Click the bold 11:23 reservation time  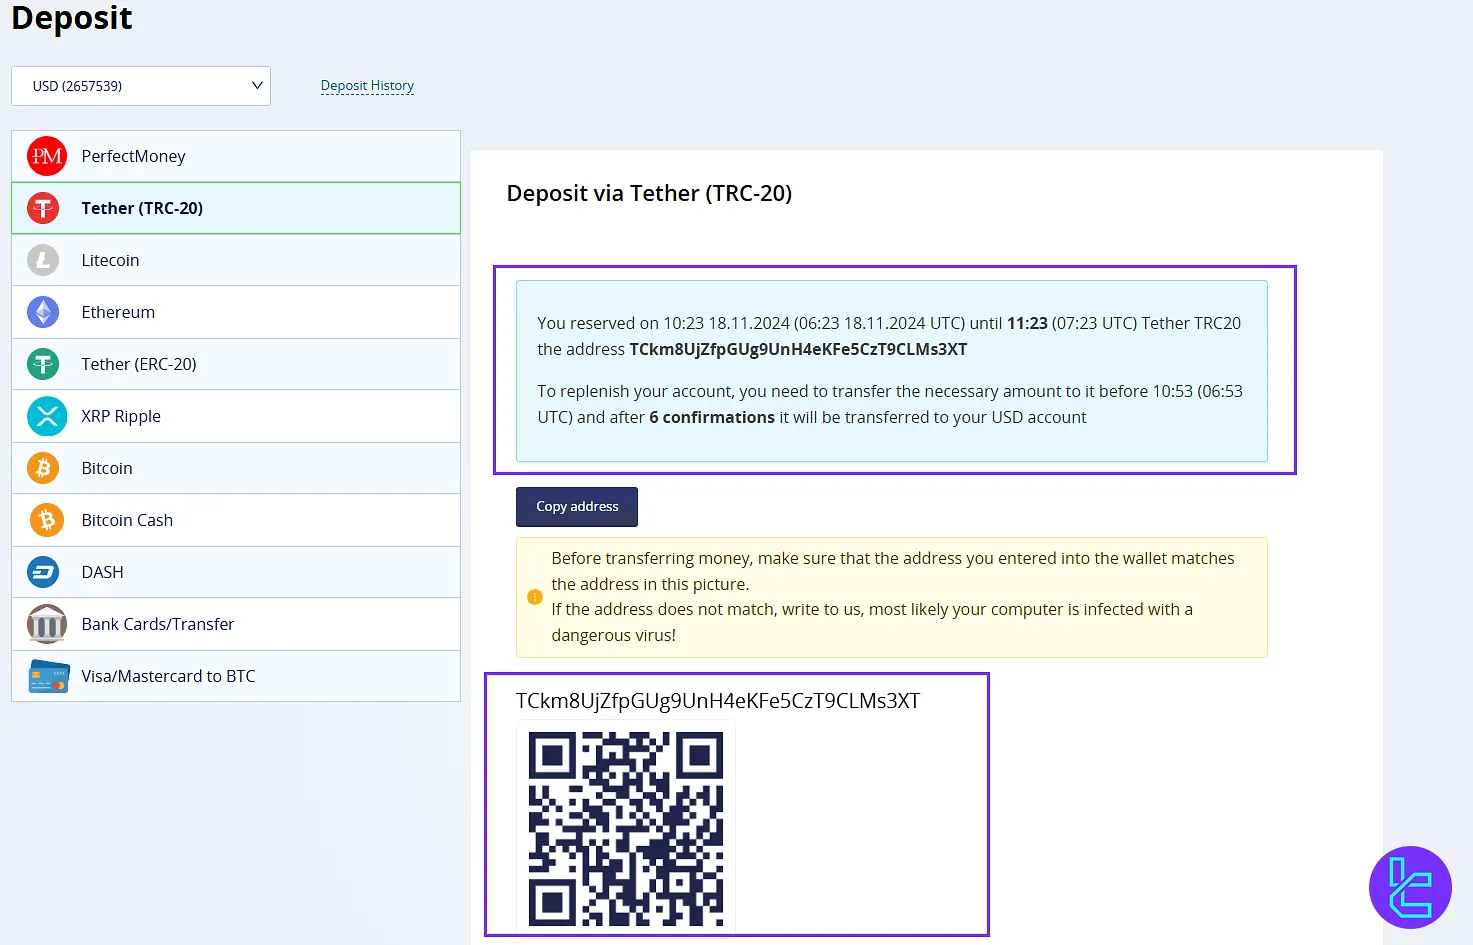1027,323
